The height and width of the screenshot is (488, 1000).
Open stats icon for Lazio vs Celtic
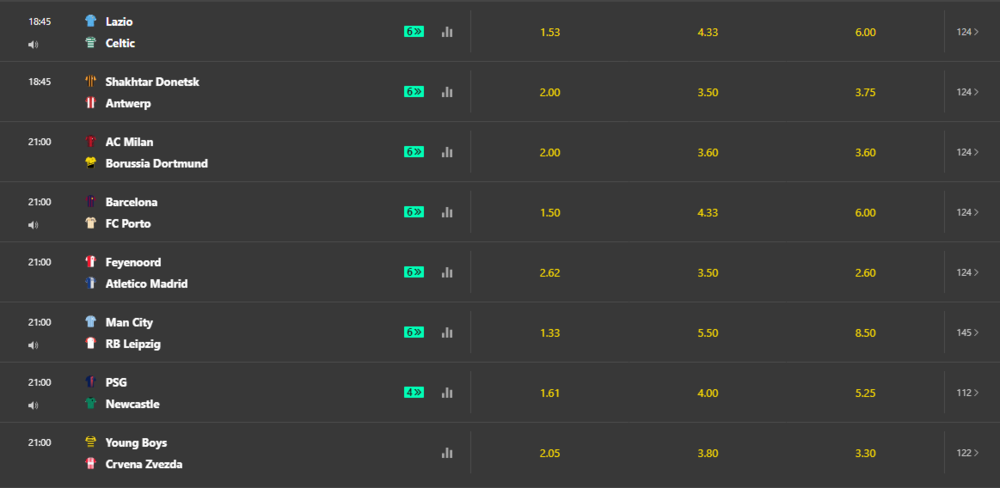point(447,32)
